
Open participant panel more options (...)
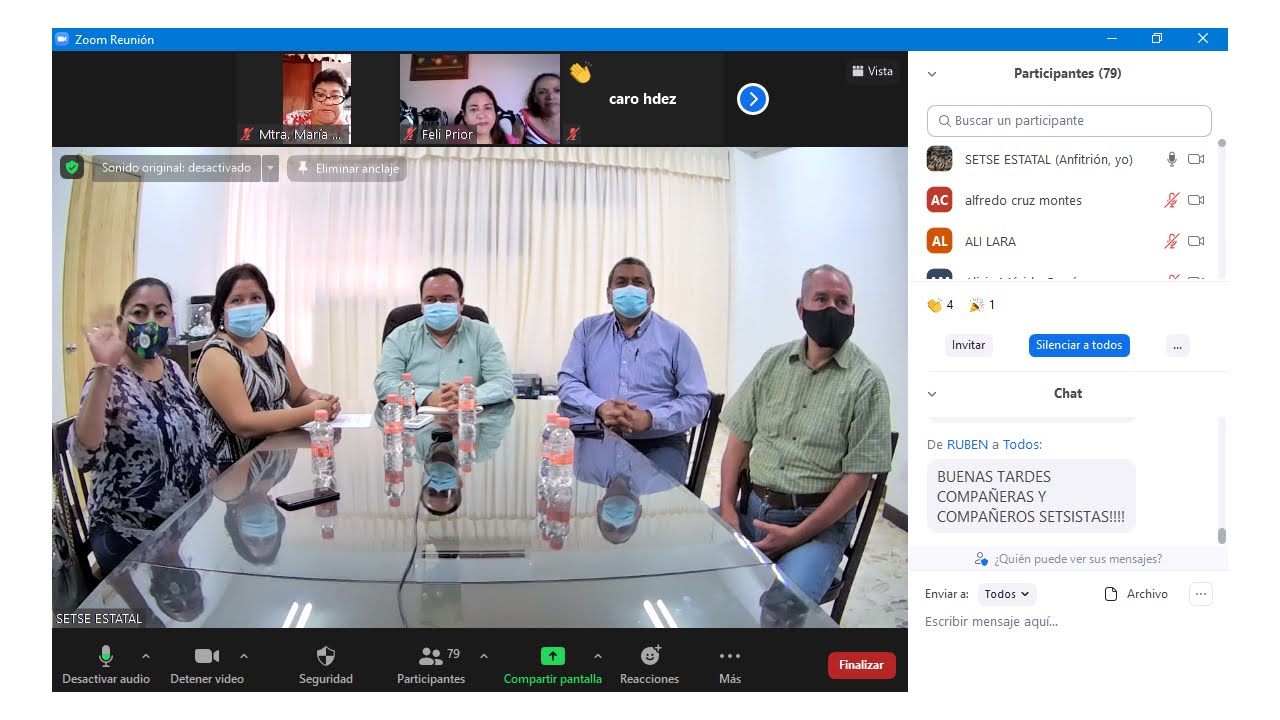coord(1177,345)
